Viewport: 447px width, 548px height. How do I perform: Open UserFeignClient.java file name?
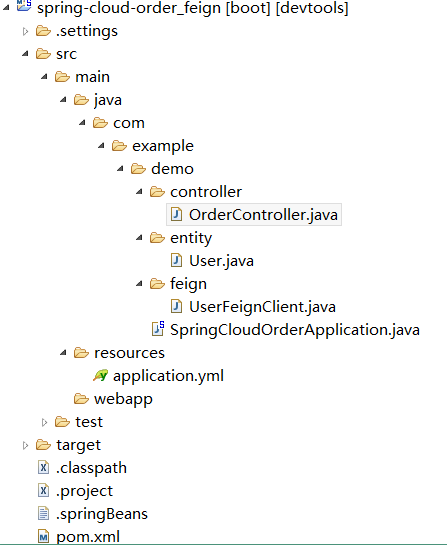coord(262,307)
